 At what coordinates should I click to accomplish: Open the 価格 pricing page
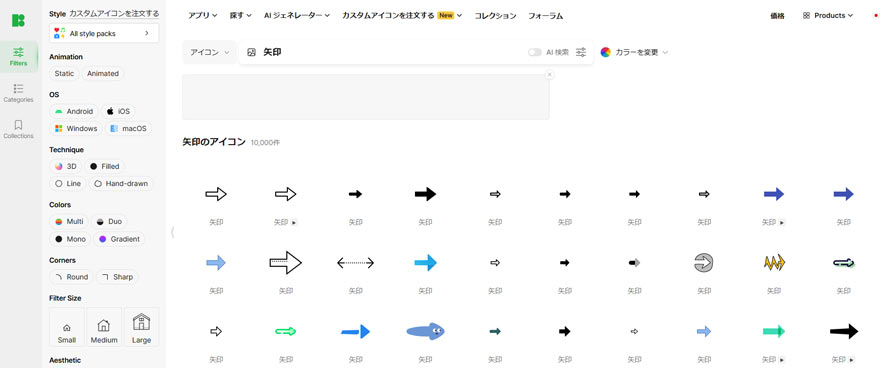tap(777, 16)
